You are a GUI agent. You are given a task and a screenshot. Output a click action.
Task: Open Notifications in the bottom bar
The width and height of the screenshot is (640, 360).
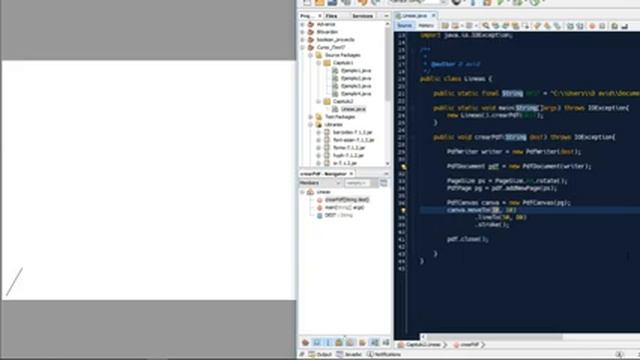click(x=384, y=354)
